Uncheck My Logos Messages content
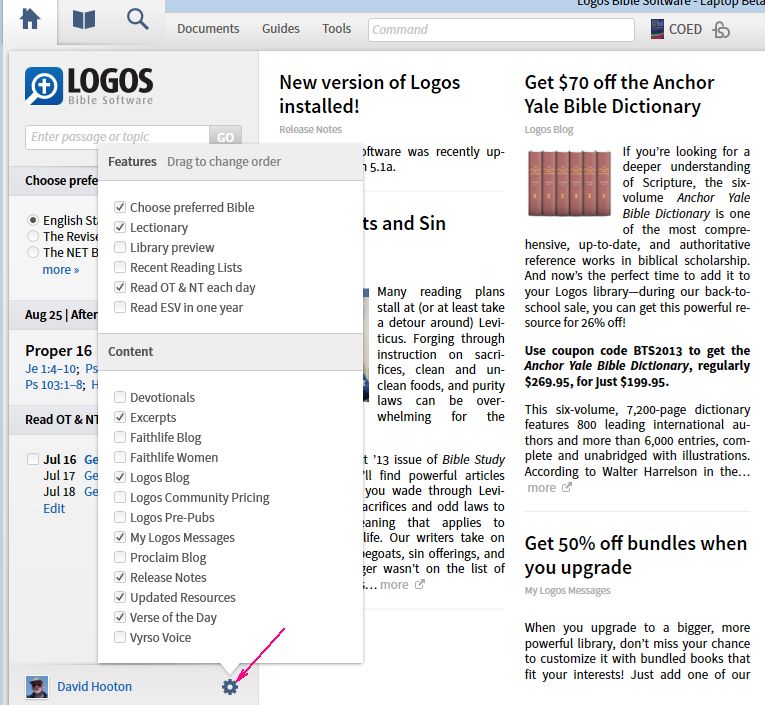The image size is (765, 705). [120, 537]
